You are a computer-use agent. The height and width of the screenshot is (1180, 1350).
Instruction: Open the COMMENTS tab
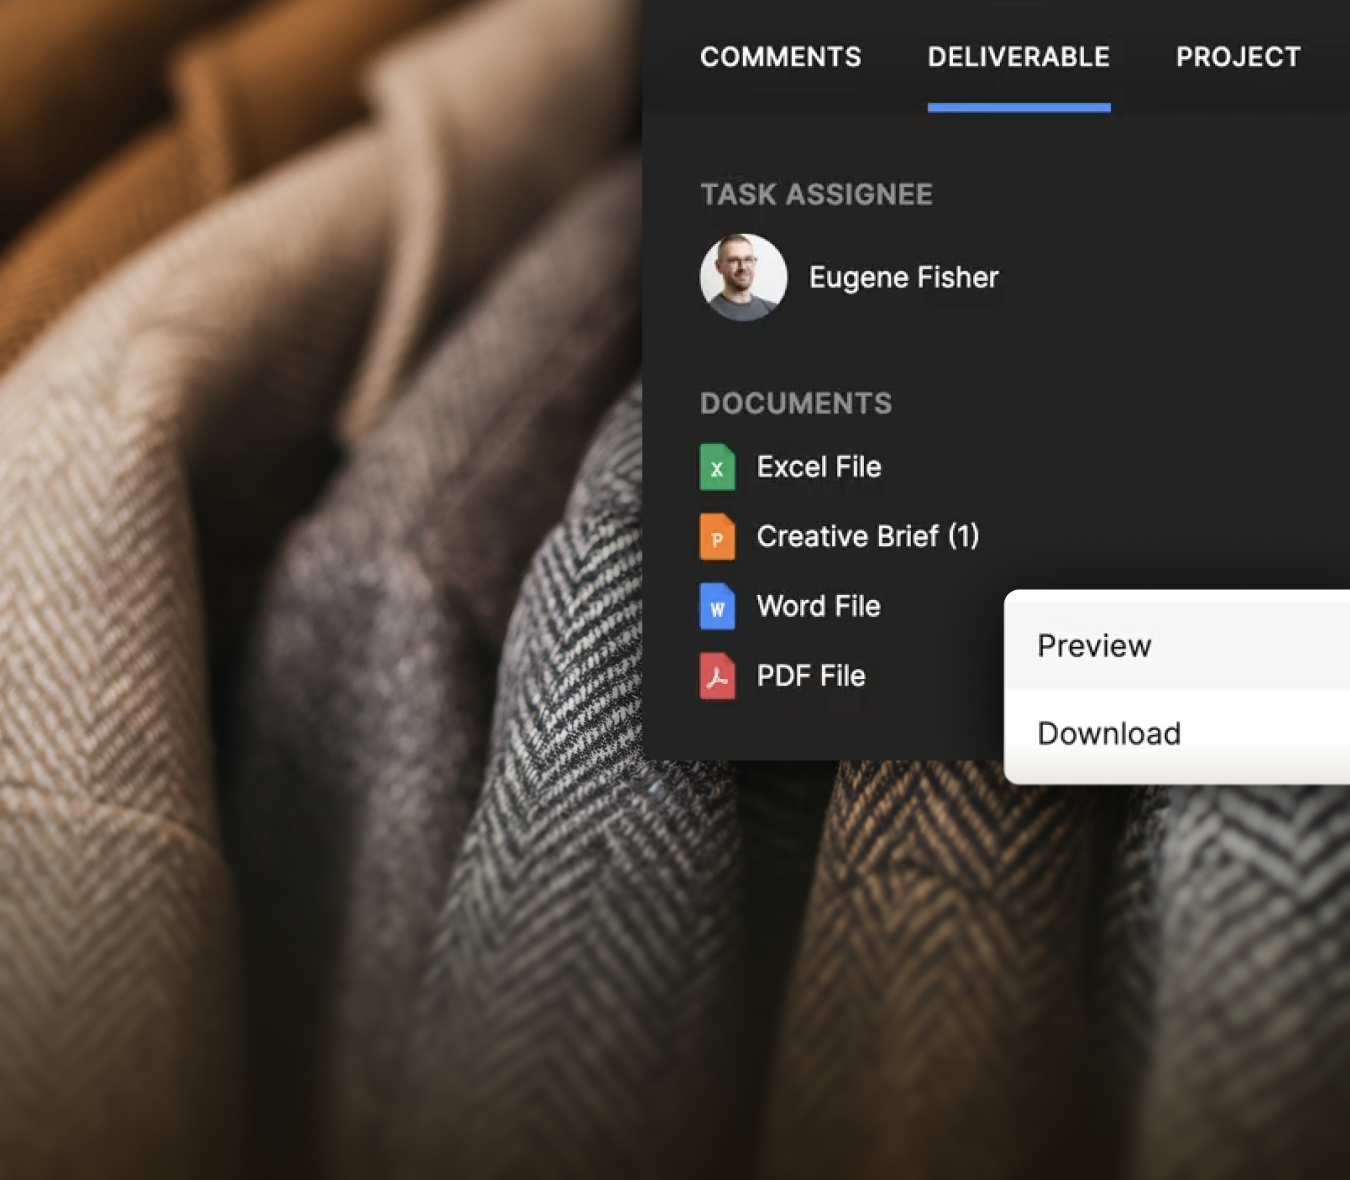click(780, 57)
